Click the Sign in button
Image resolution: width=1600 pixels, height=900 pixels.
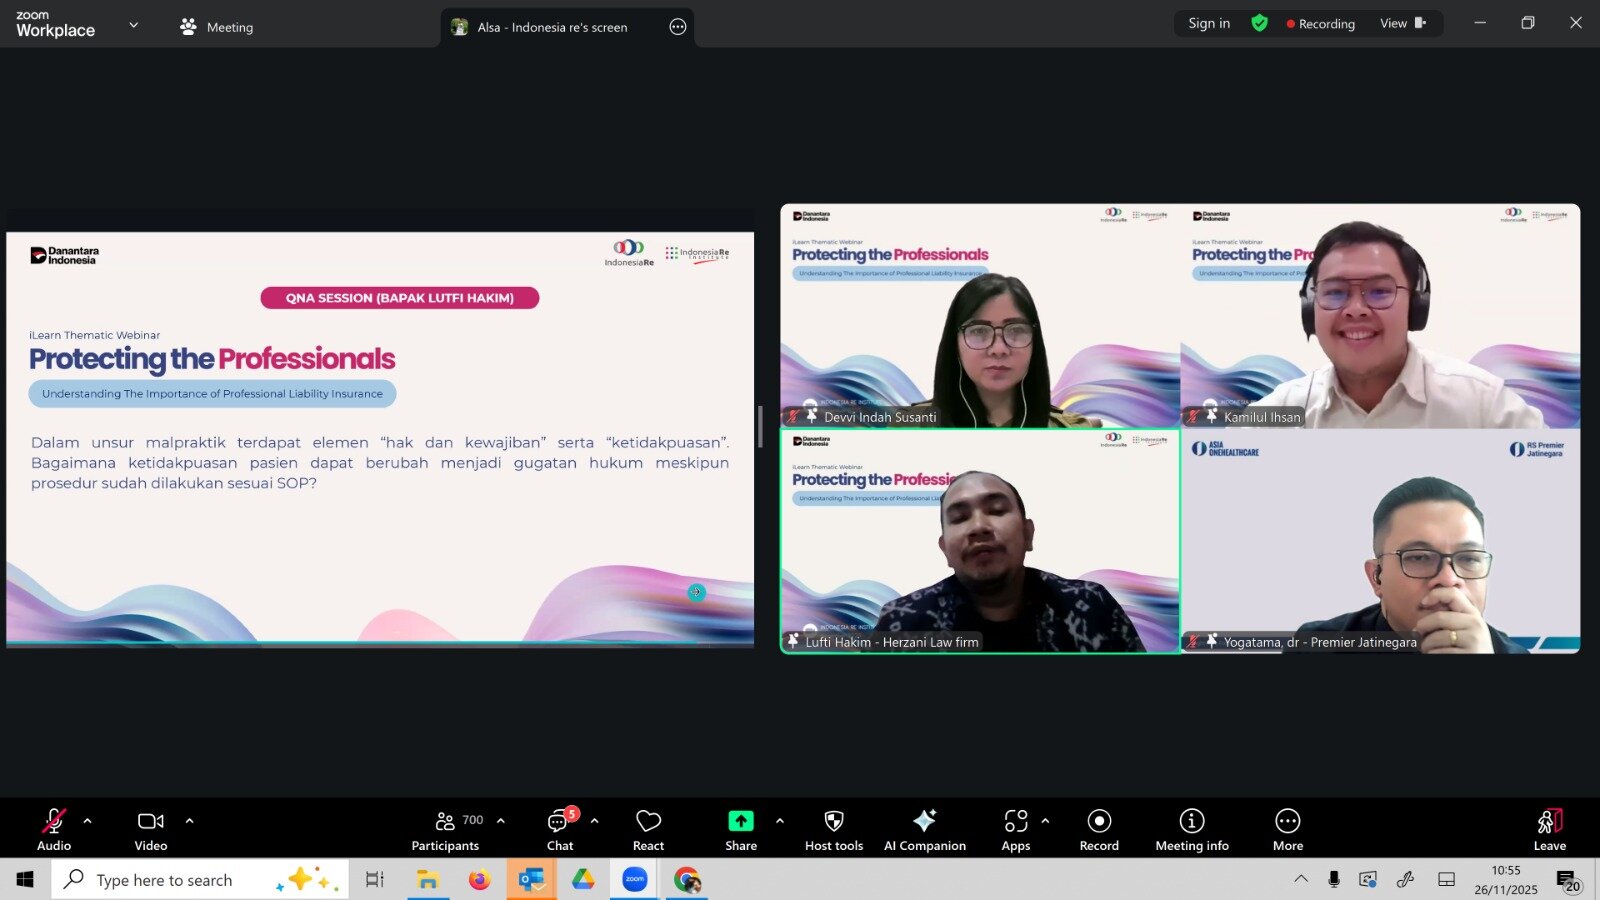pyautogui.click(x=1209, y=23)
